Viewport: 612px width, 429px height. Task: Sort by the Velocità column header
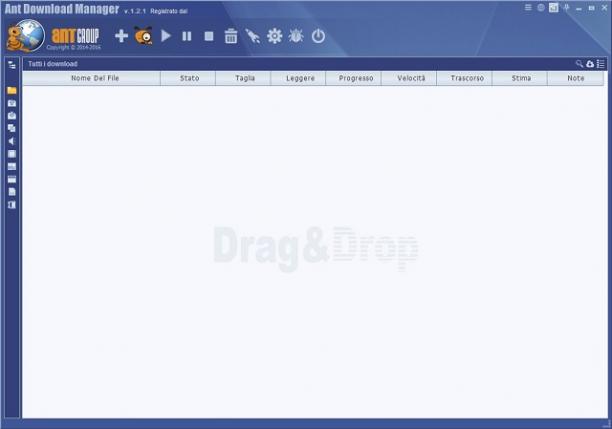[x=409, y=78]
